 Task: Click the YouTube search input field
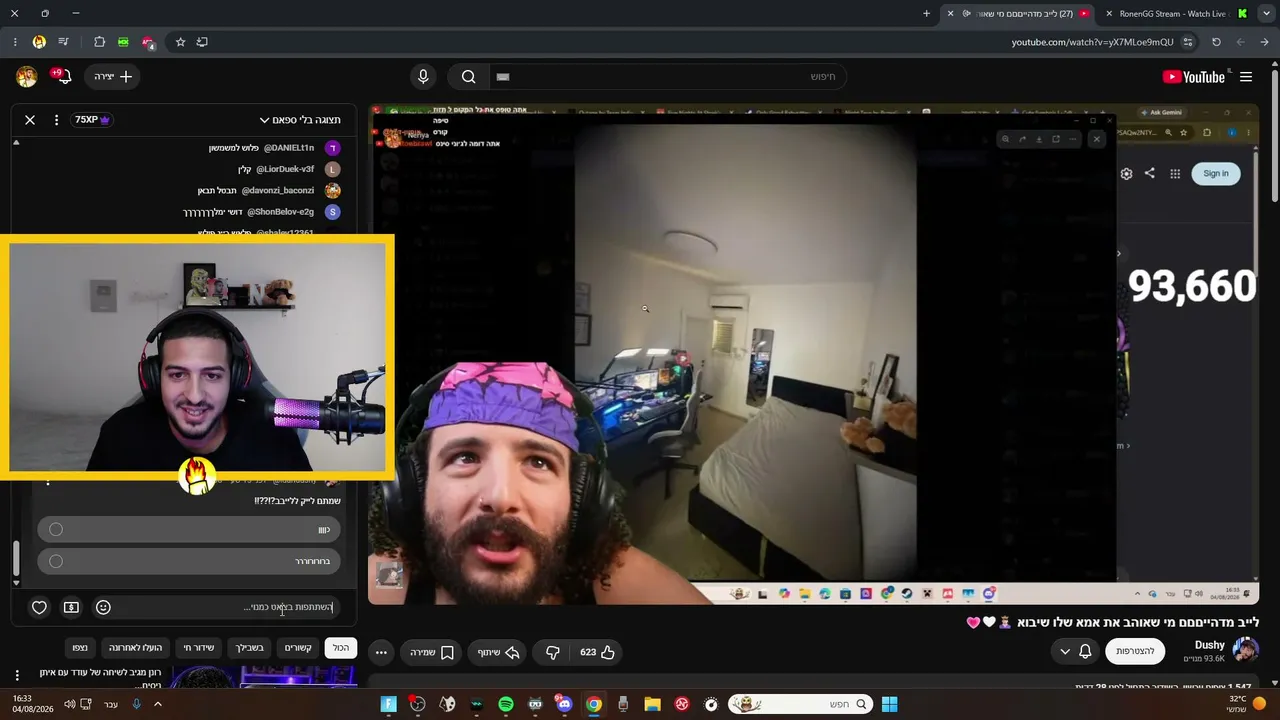(x=670, y=77)
